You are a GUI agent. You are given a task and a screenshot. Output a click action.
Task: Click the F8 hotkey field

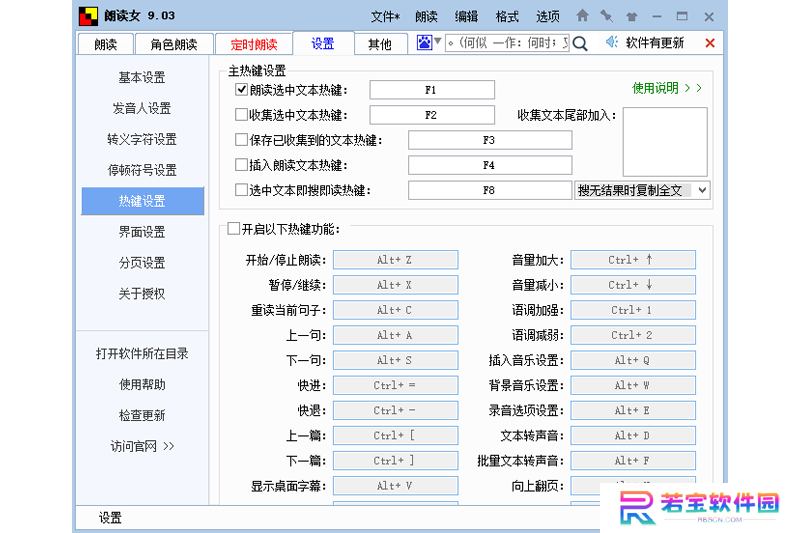(x=489, y=190)
